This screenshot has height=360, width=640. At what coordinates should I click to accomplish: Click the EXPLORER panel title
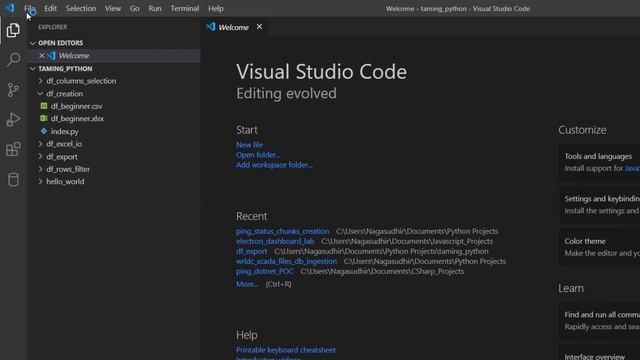[x=53, y=27]
